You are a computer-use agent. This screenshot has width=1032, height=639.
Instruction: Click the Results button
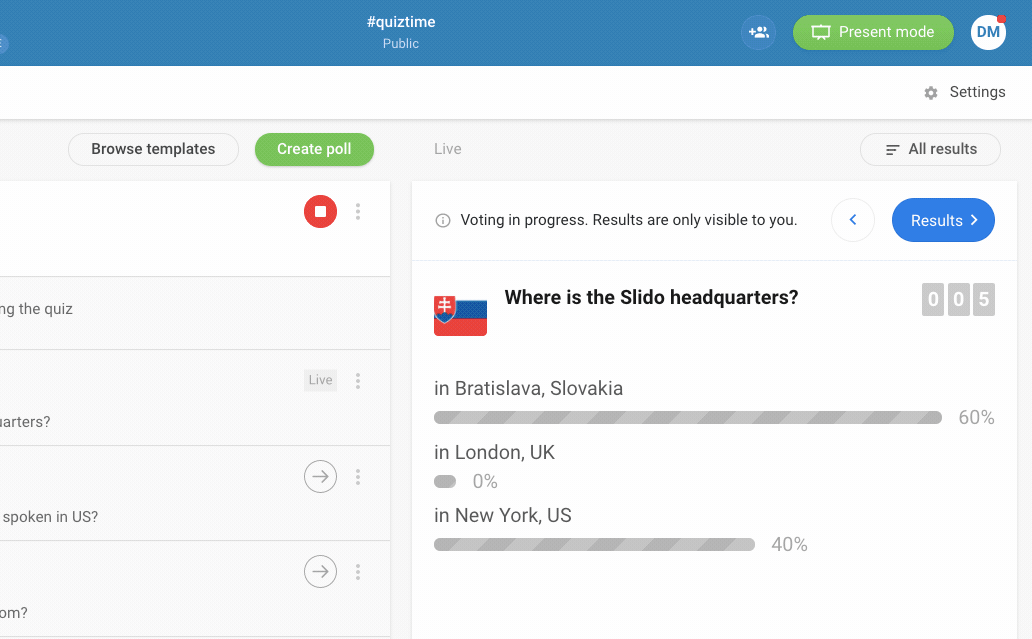pos(943,220)
